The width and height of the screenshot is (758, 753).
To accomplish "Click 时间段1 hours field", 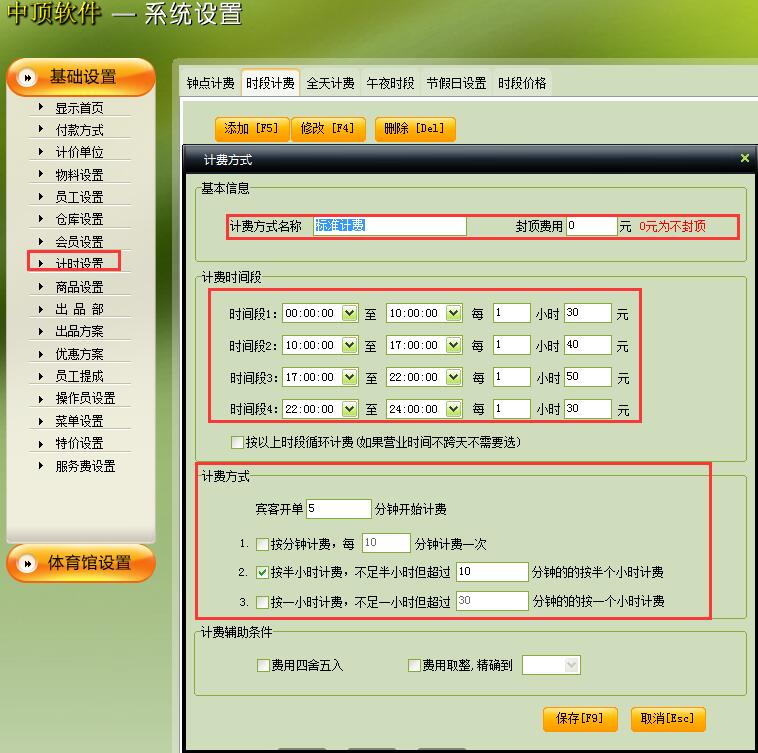I will tap(512, 313).
